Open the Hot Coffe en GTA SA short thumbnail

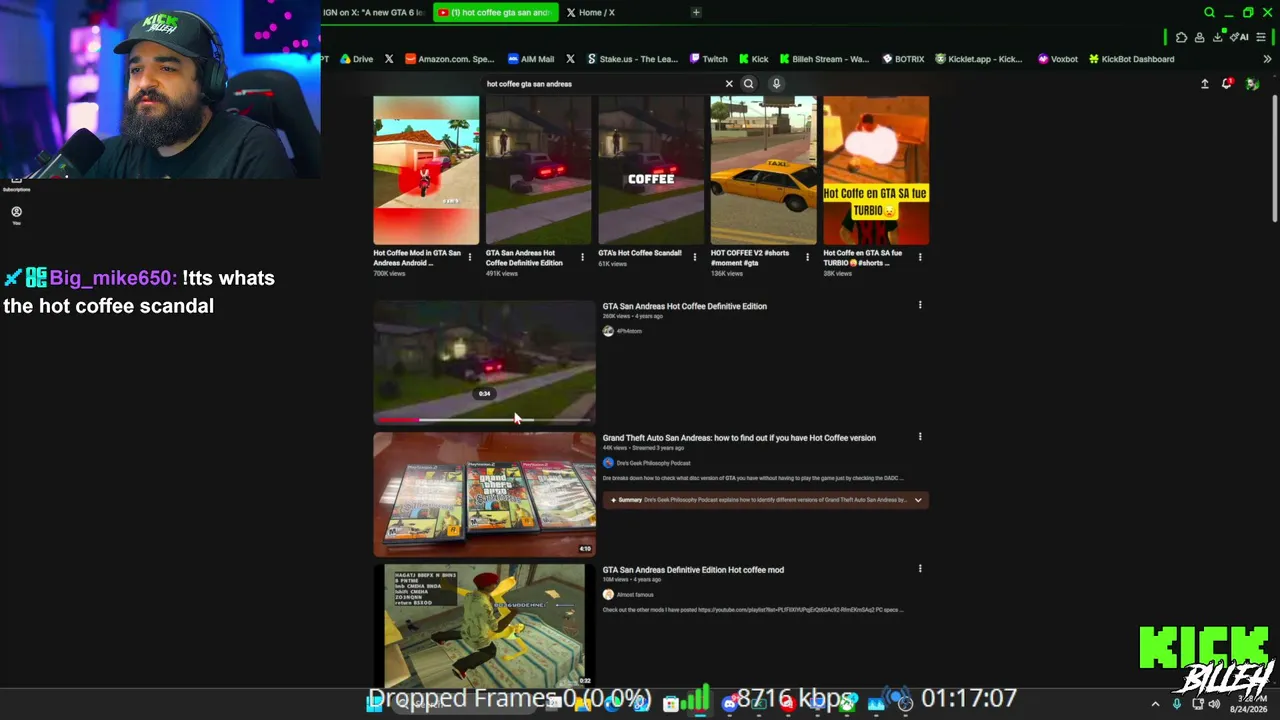click(x=876, y=170)
